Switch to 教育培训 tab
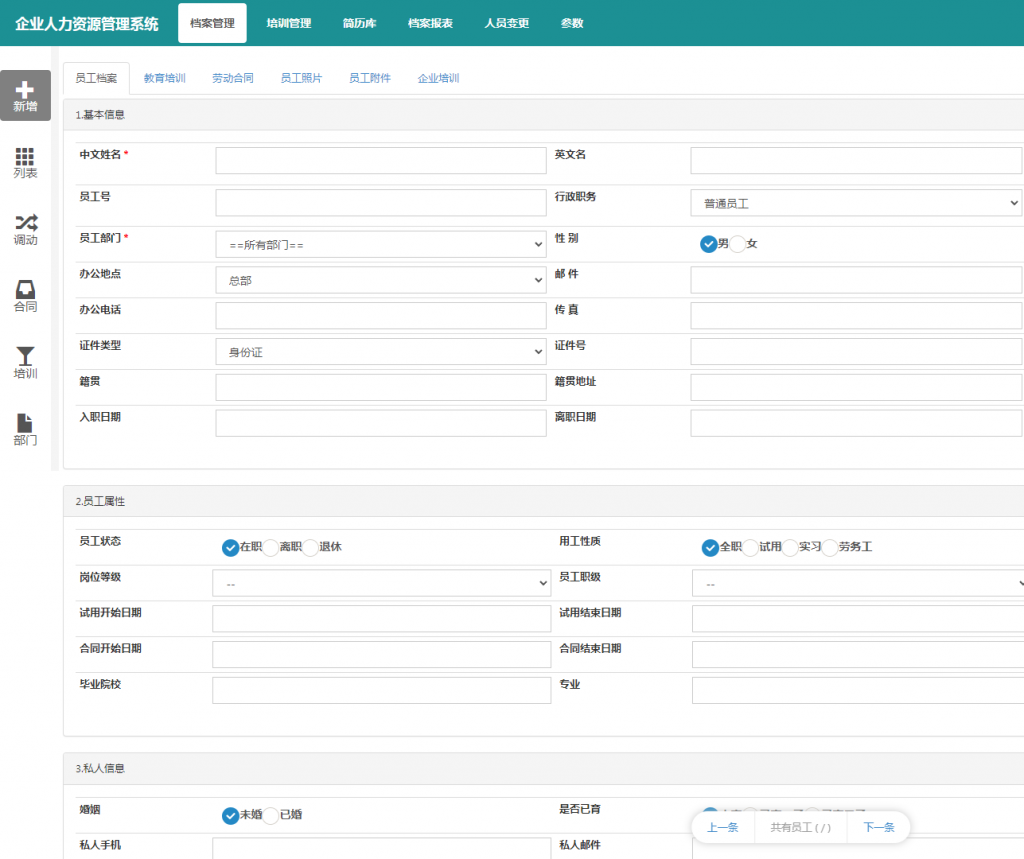Screen dimensions: 1024x859 (165, 78)
